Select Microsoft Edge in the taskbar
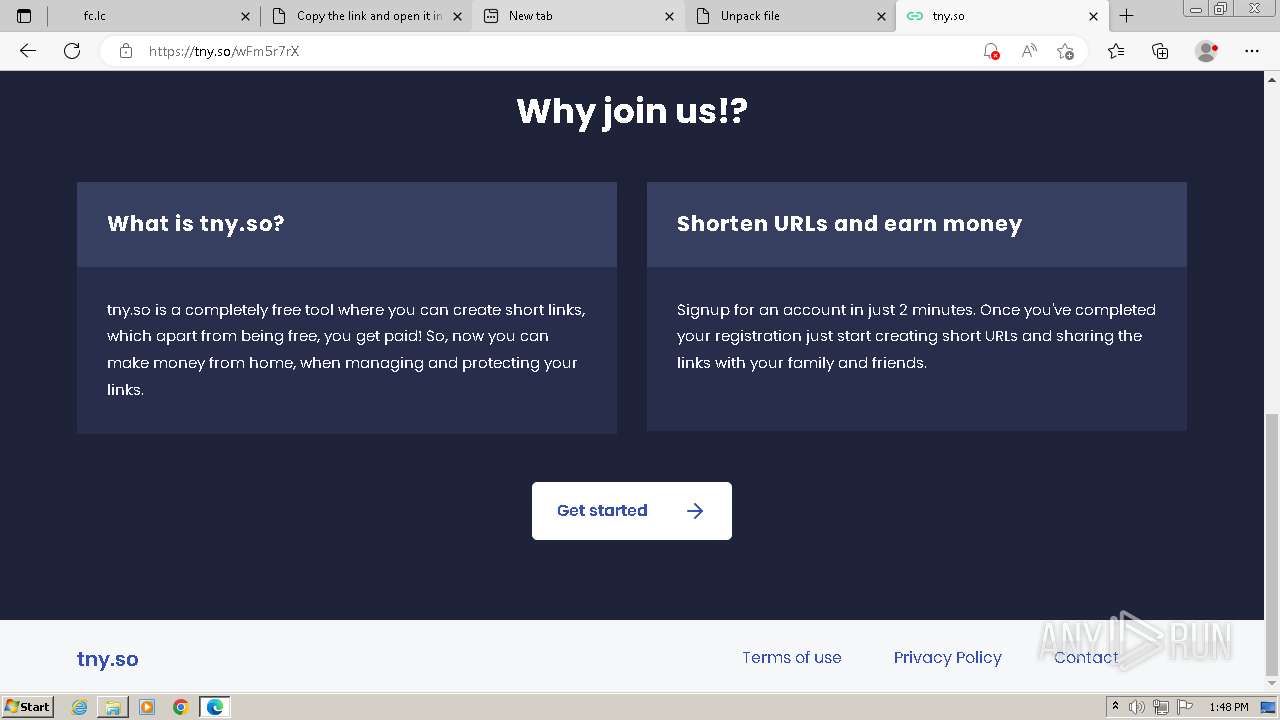This screenshot has width=1280, height=720. [x=215, y=707]
